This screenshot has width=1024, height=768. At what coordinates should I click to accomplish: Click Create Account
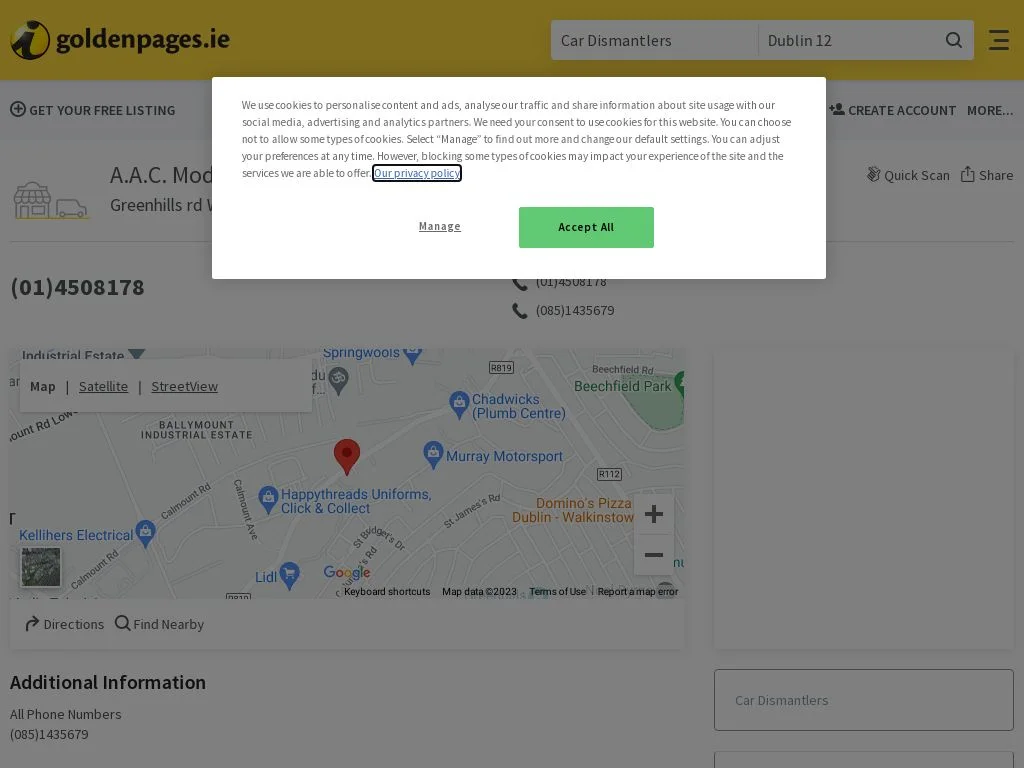tap(892, 110)
